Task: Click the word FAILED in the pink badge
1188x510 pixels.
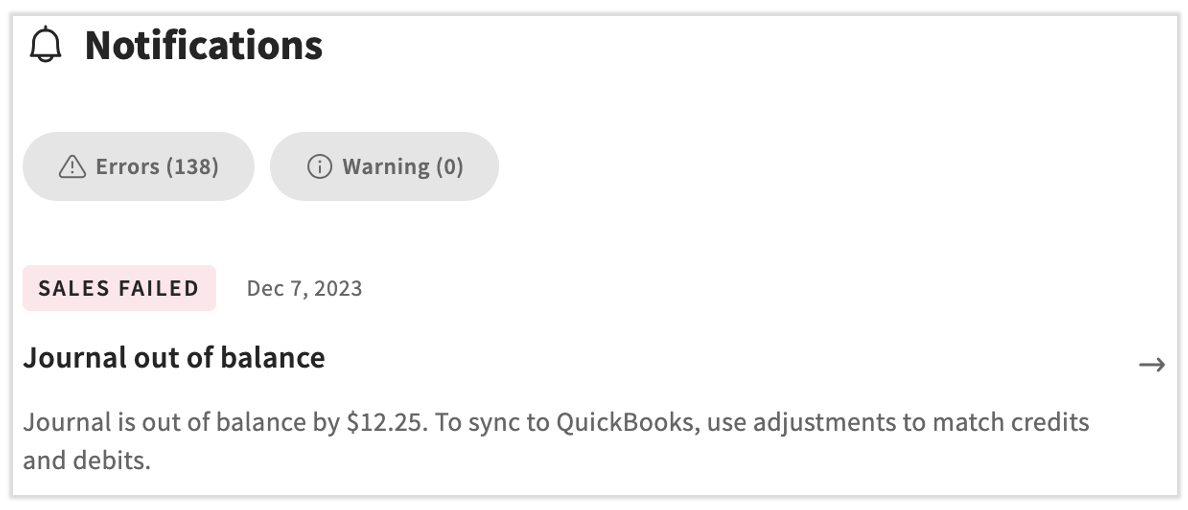Action: 158,288
